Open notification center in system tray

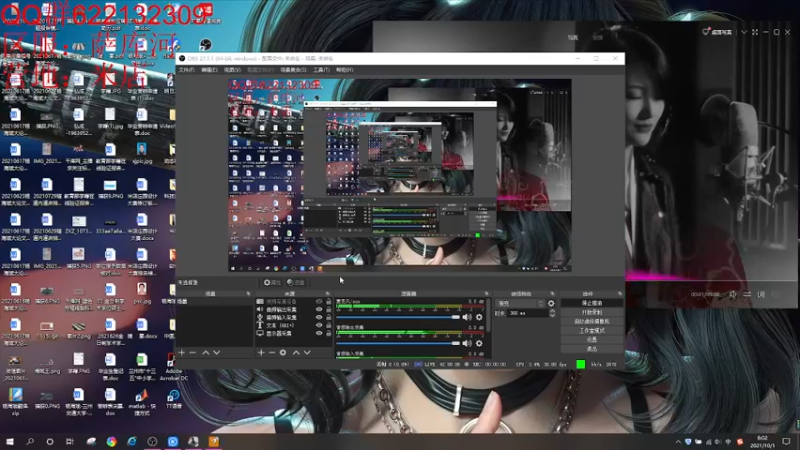coord(786,441)
